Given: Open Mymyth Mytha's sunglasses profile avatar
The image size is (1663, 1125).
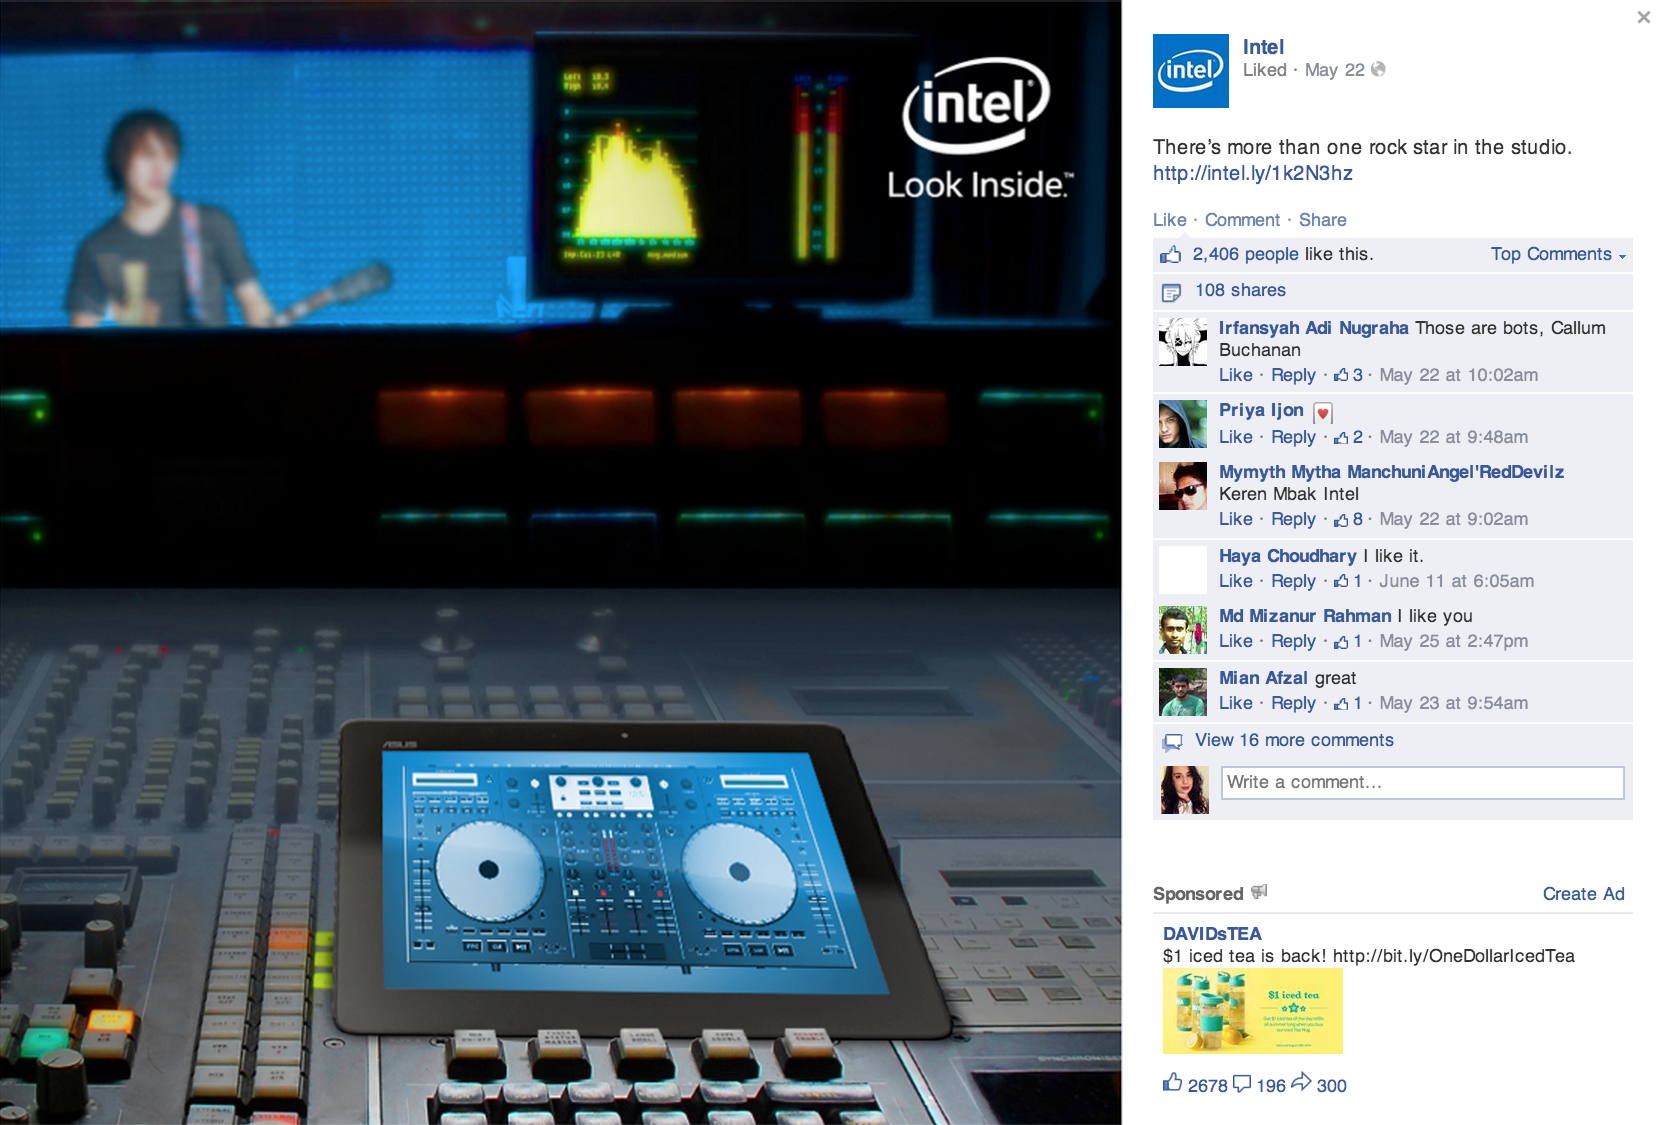Looking at the screenshot, I should tap(1183, 486).
